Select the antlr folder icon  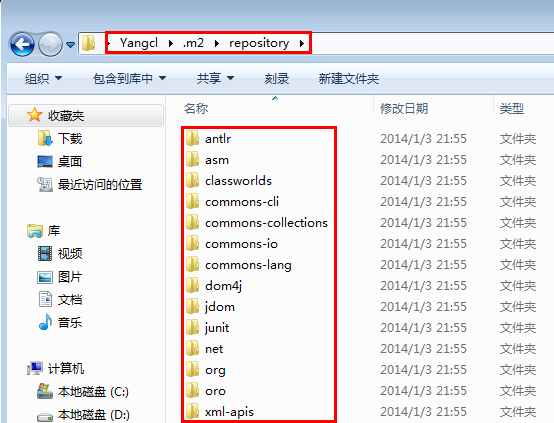(x=193, y=138)
